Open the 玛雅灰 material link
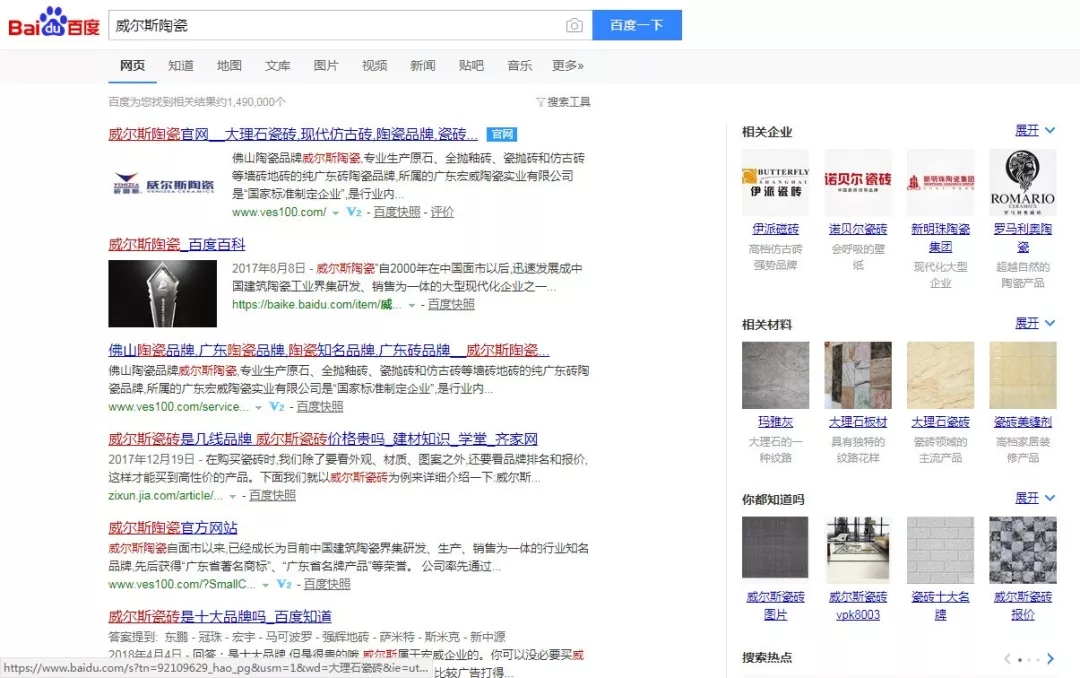This screenshot has height=678, width=1080. tap(776, 422)
